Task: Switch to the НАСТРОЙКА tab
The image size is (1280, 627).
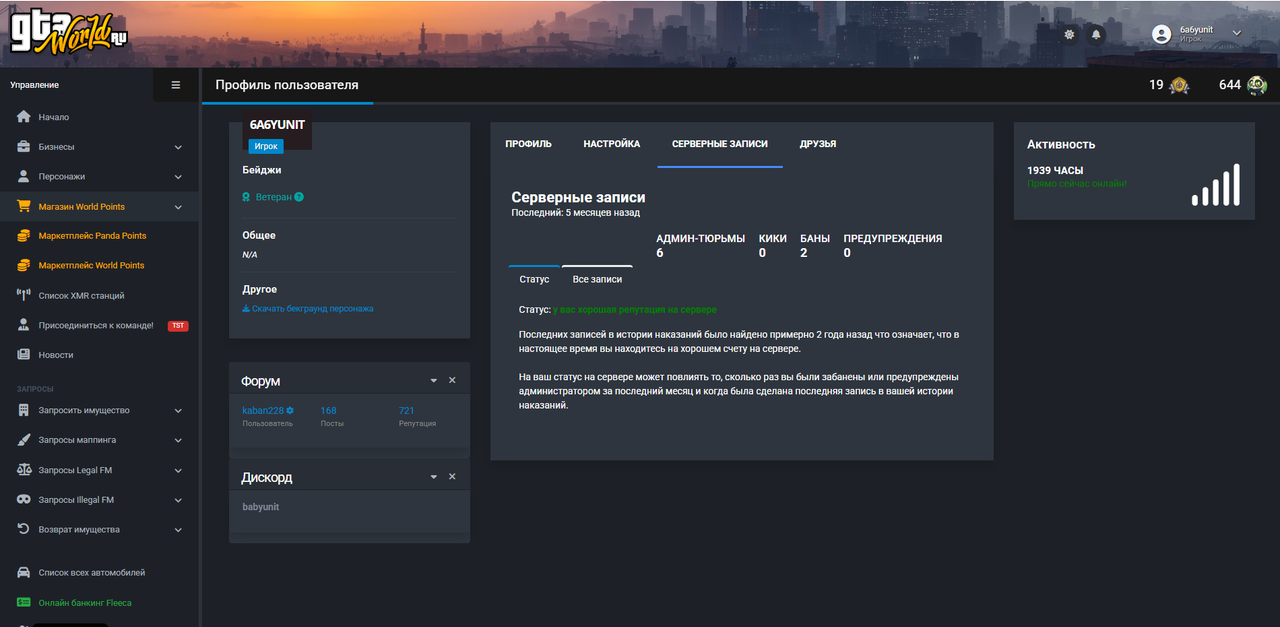Action: 612,144
